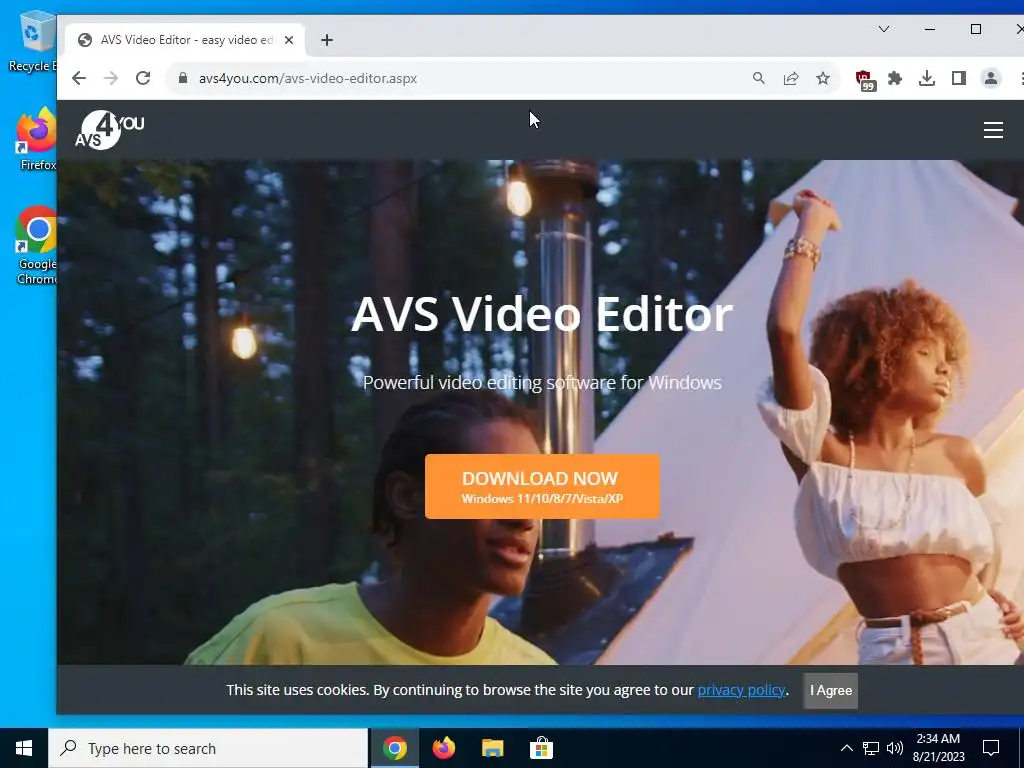Click the Chrome forward arrow
Viewport: 1024px width, 768px height.
[x=111, y=78]
